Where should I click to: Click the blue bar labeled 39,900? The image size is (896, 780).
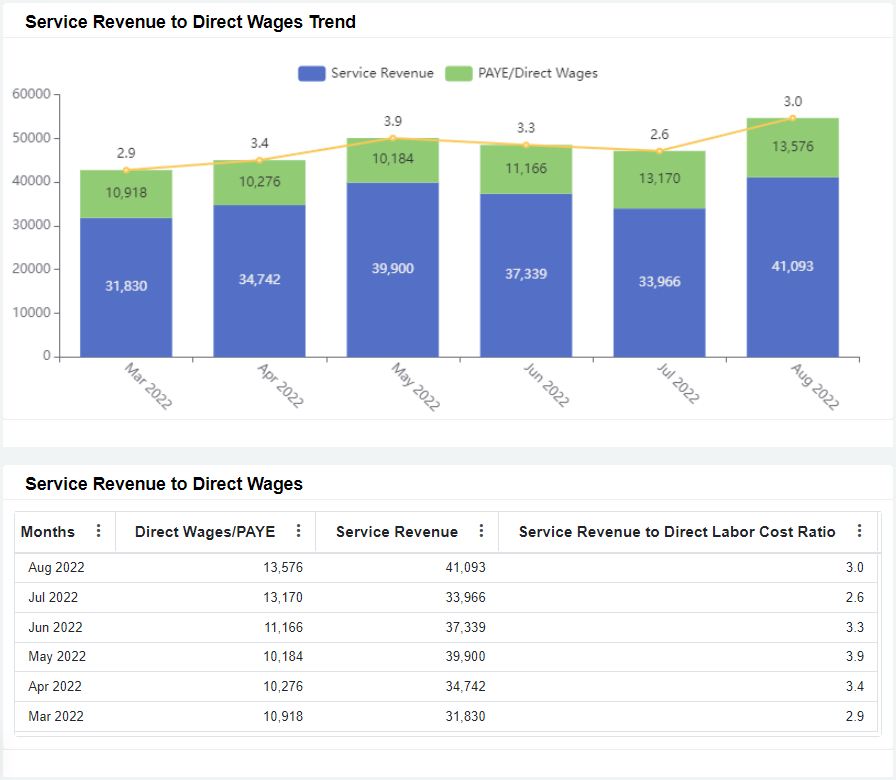[x=392, y=268]
